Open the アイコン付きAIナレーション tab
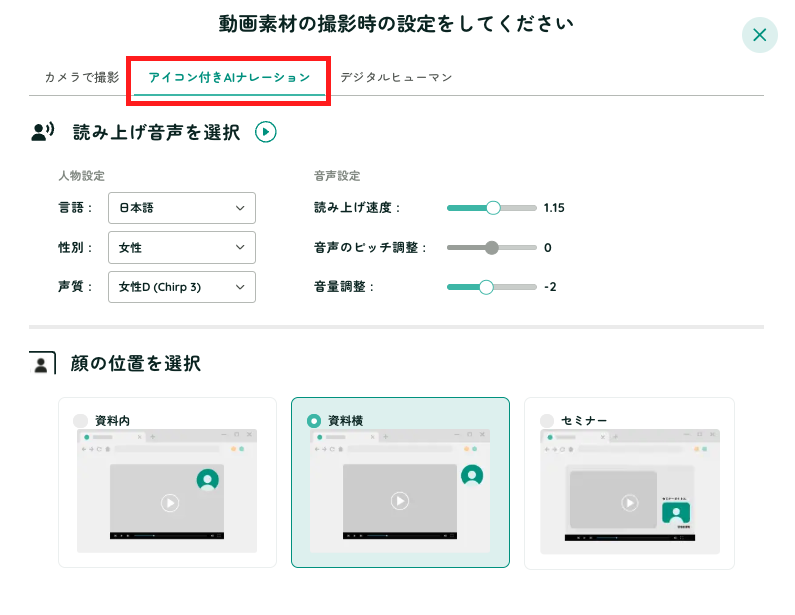 (x=229, y=77)
